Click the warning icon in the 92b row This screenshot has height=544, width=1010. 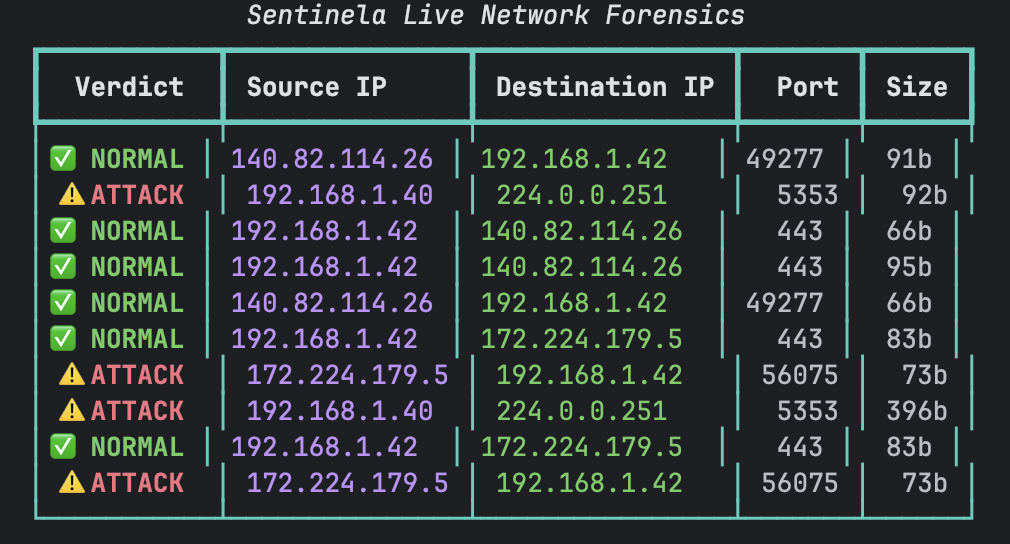tap(71, 195)
